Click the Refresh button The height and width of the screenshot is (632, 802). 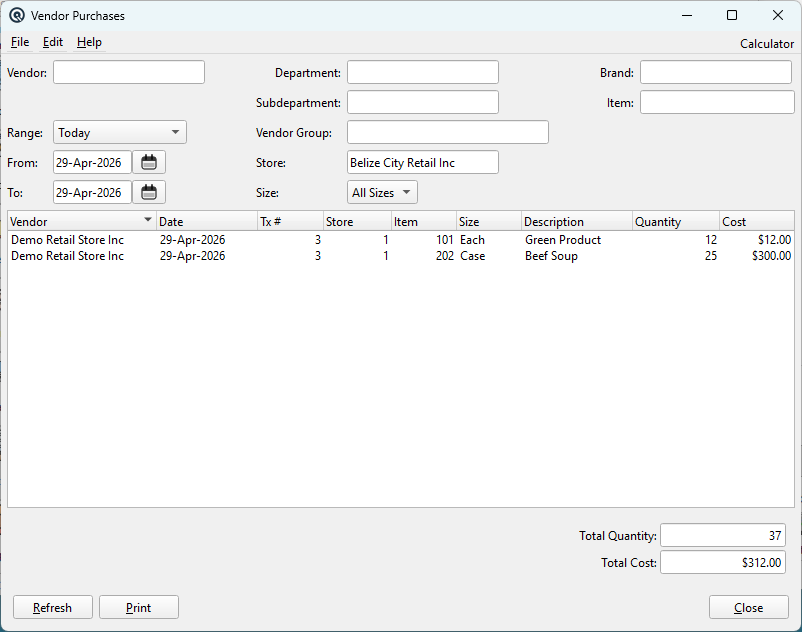(53, 607)
